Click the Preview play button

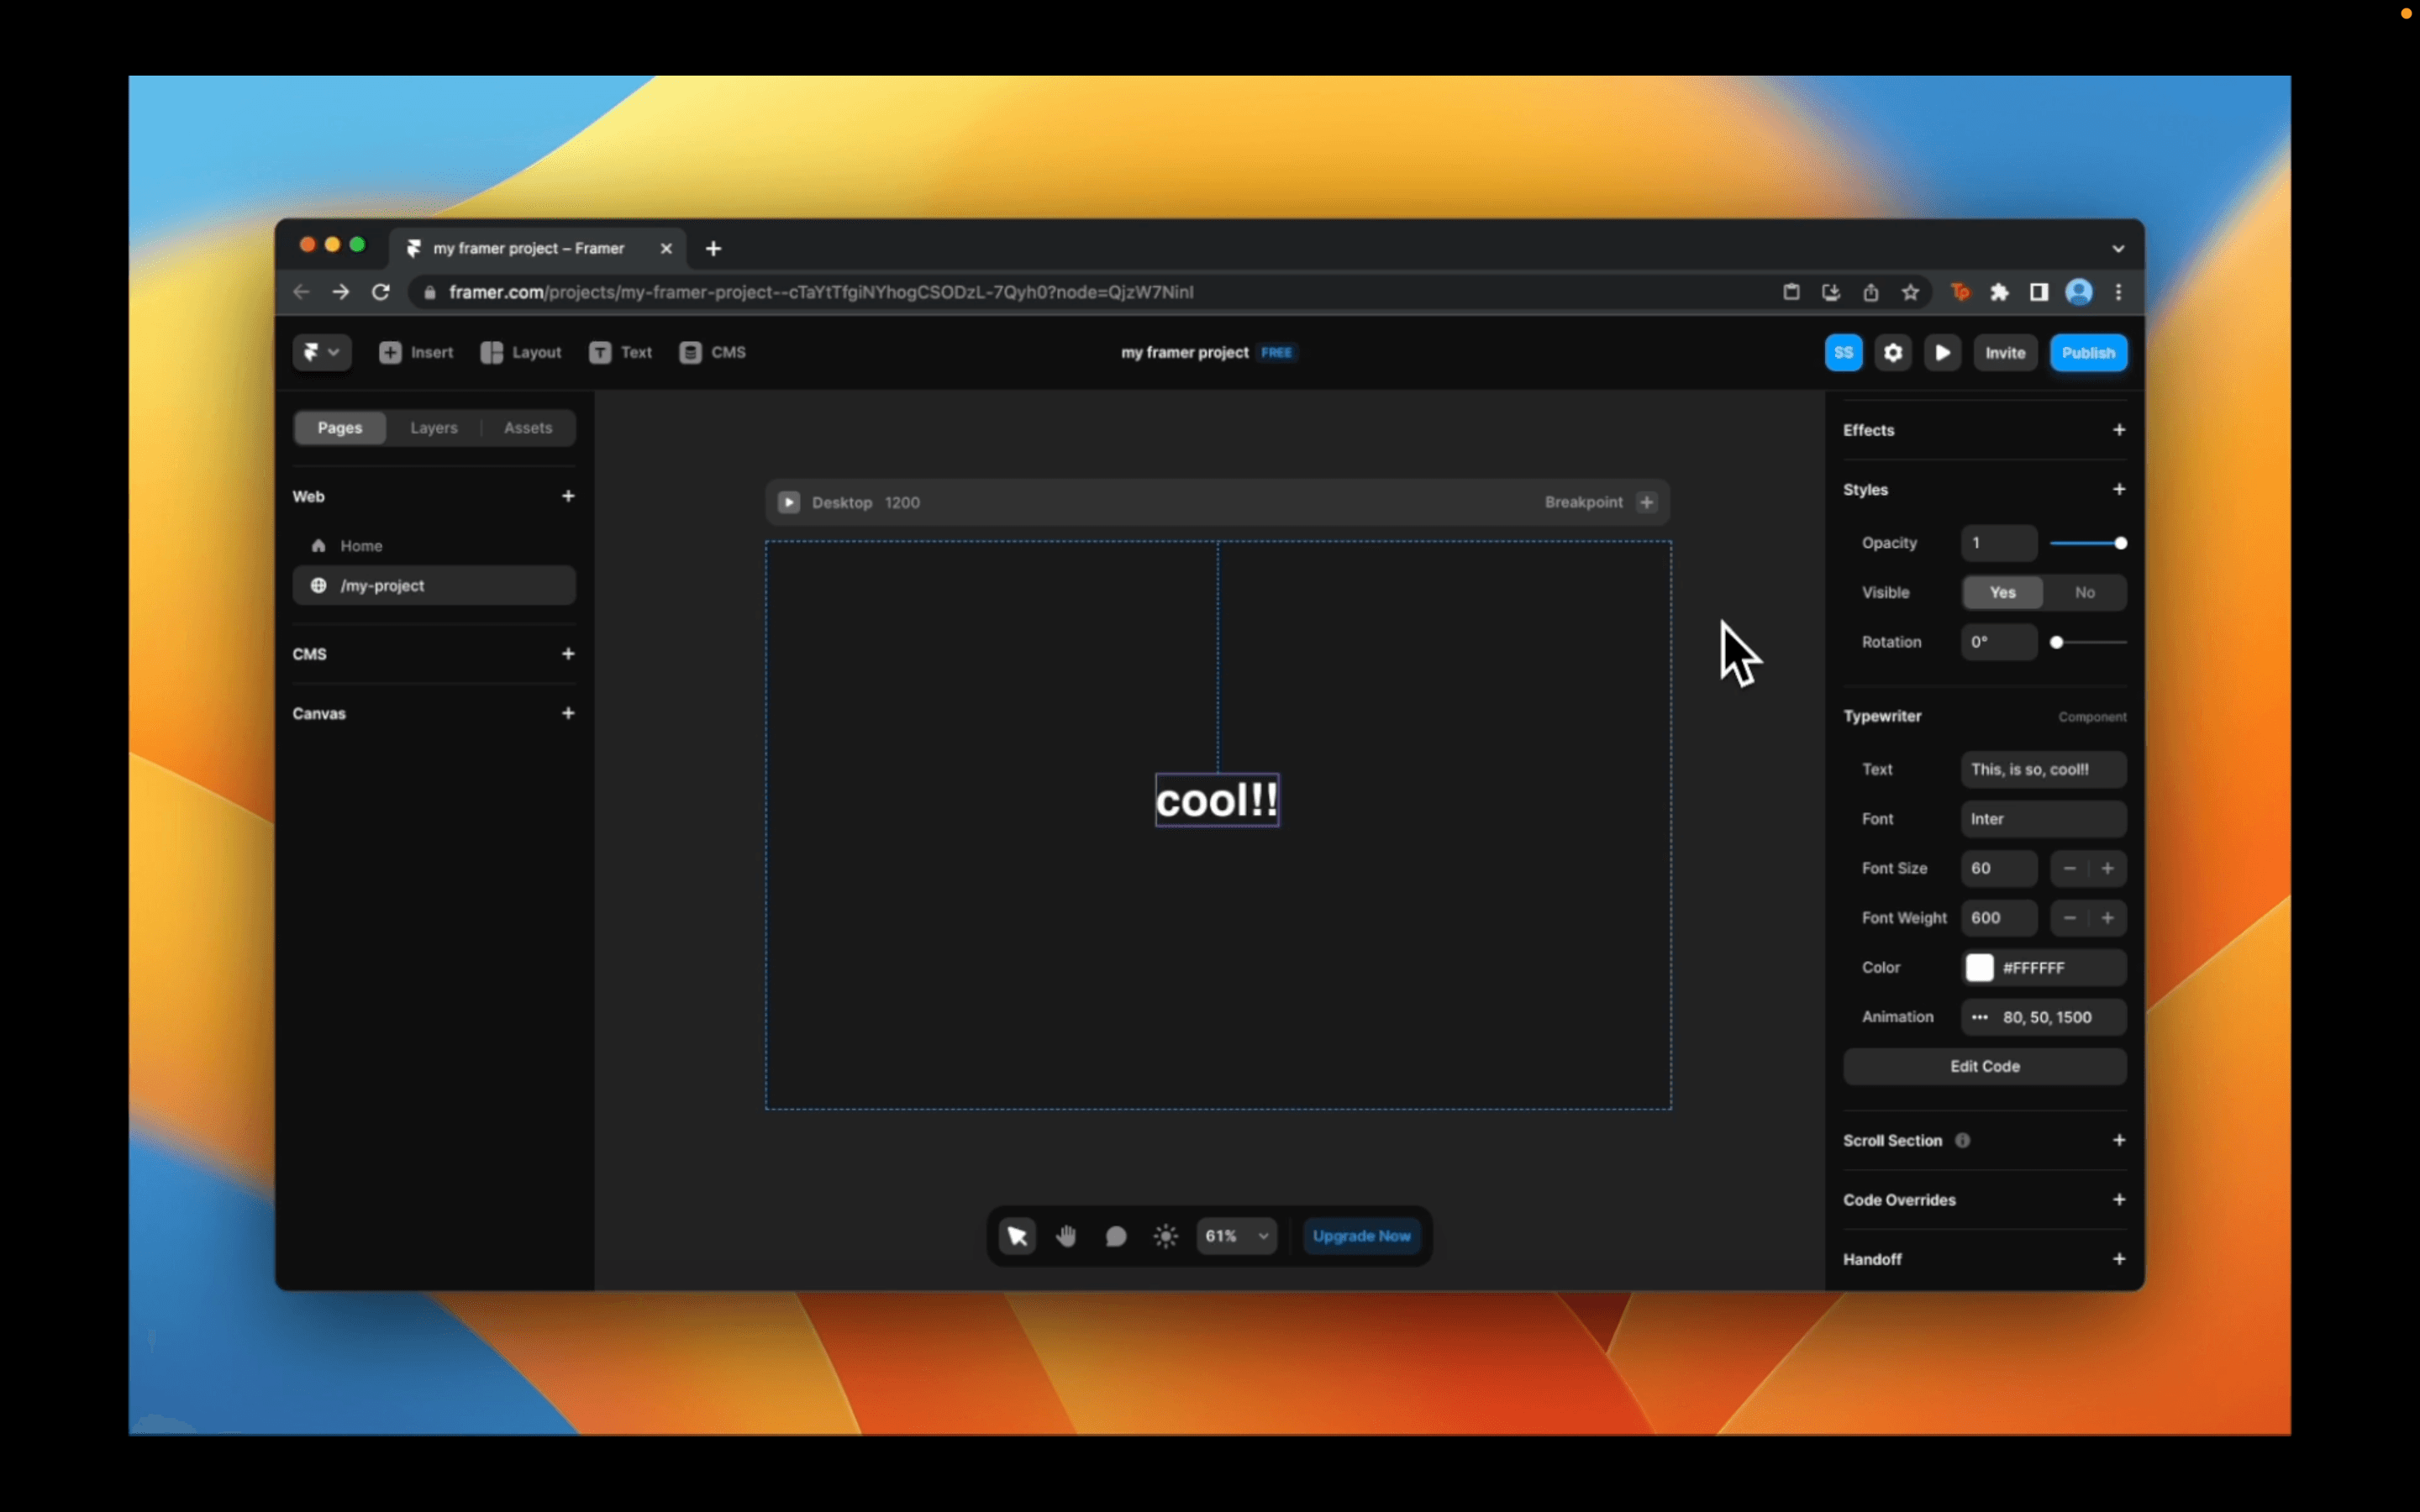pos(1942,352)
